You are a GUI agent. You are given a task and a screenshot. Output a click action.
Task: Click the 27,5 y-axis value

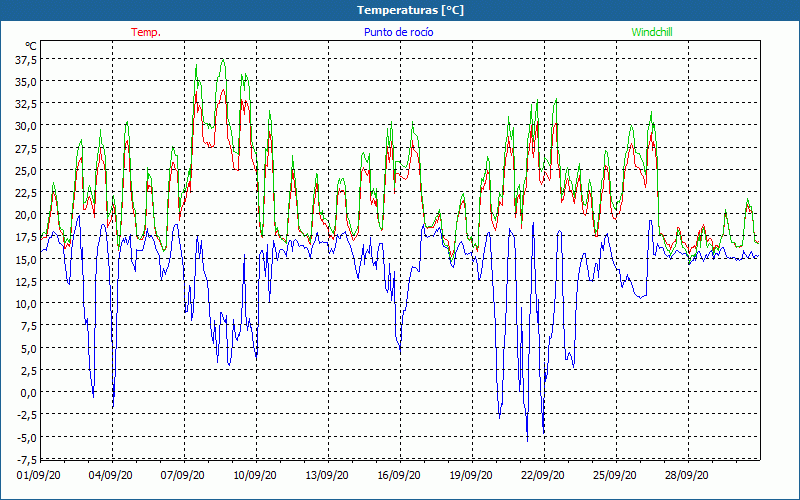coord(26,148)
